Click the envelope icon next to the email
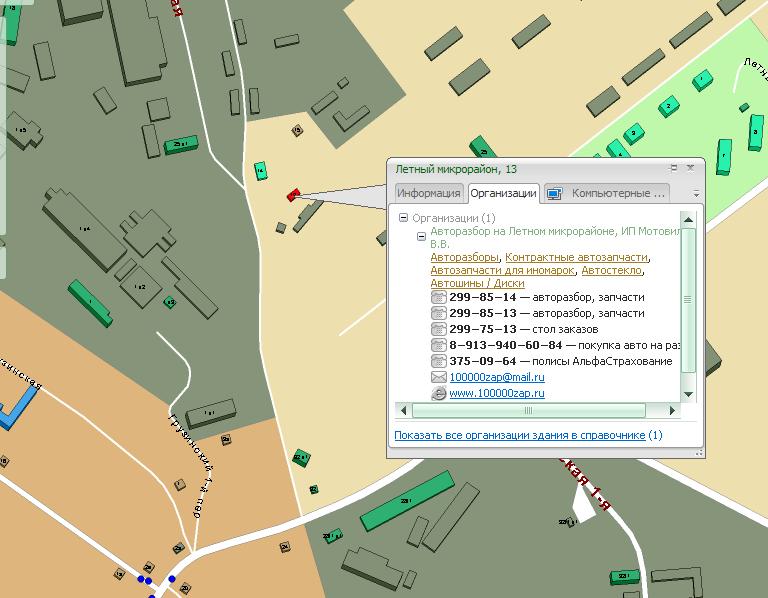The image size is (768, 598). coord(438,377)
